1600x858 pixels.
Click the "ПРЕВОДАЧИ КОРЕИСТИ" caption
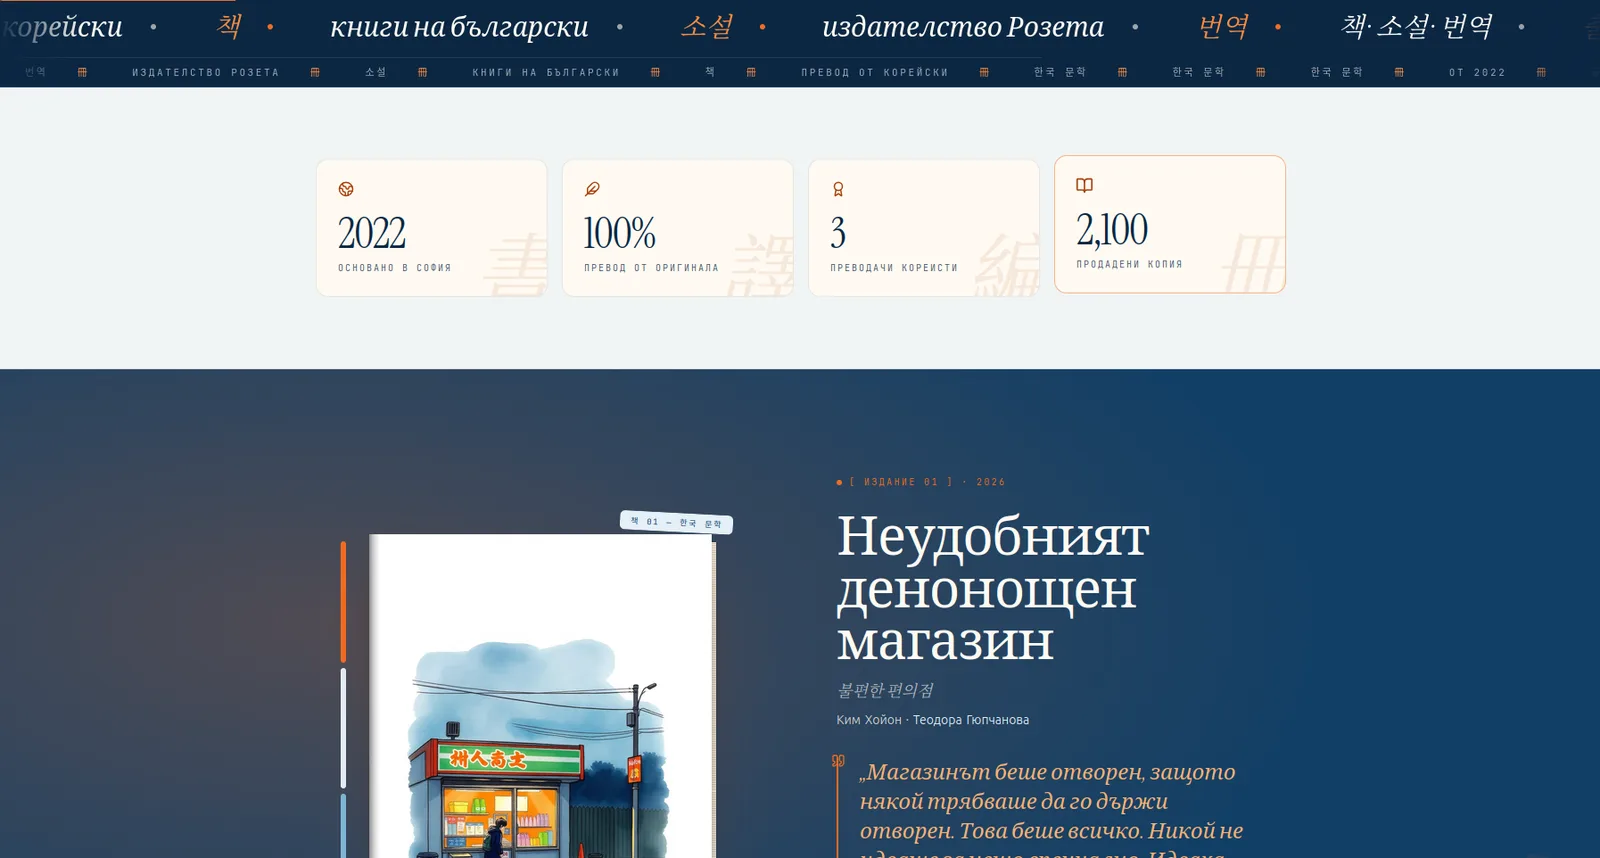(x=894, y=268)
